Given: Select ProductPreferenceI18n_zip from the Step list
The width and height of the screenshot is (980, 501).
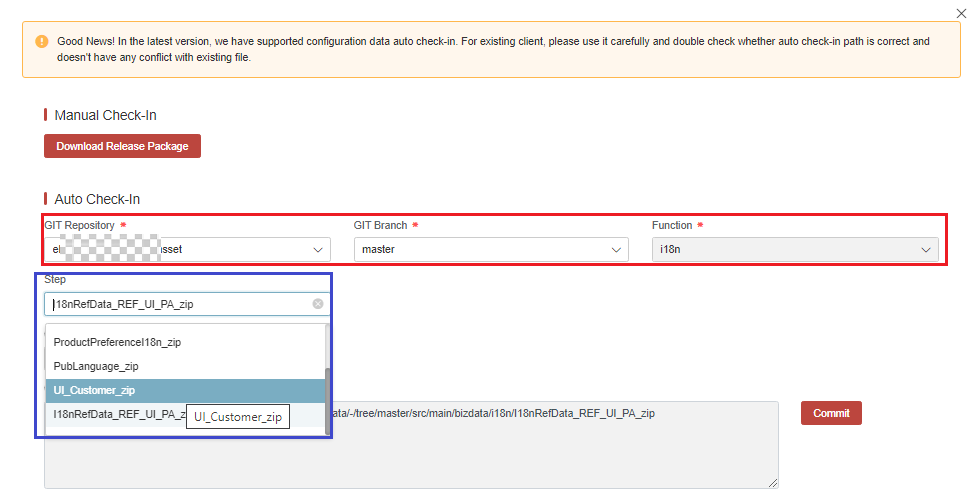Looking at the screenshot, I should (x=116, y=342).
